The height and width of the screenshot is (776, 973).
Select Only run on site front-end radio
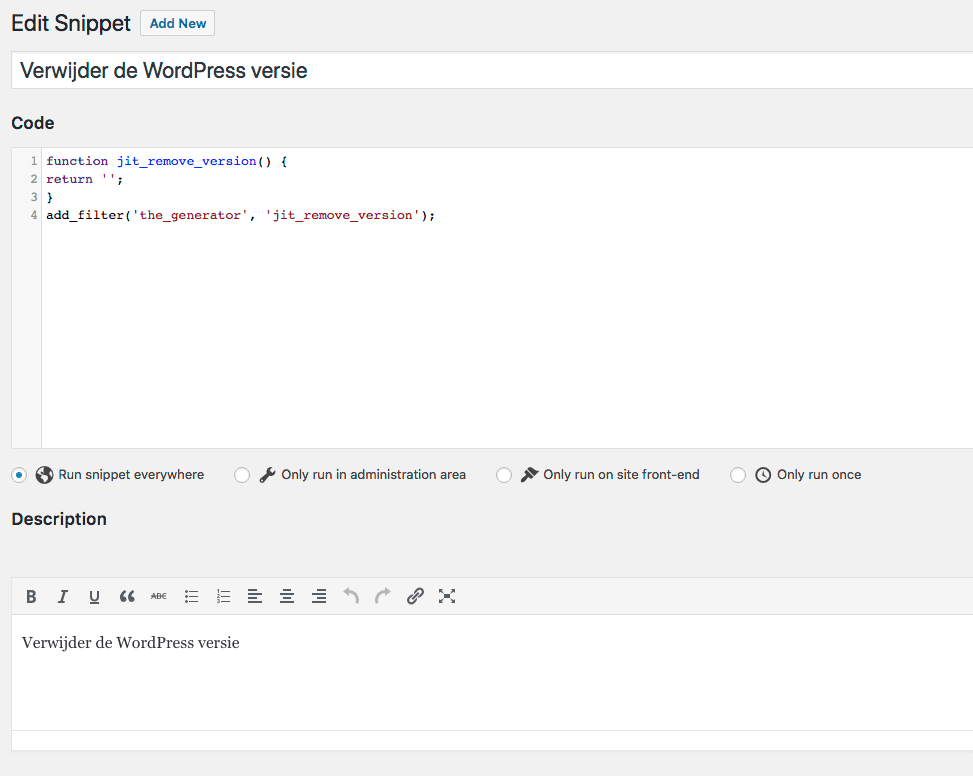[x=504, y=475]
